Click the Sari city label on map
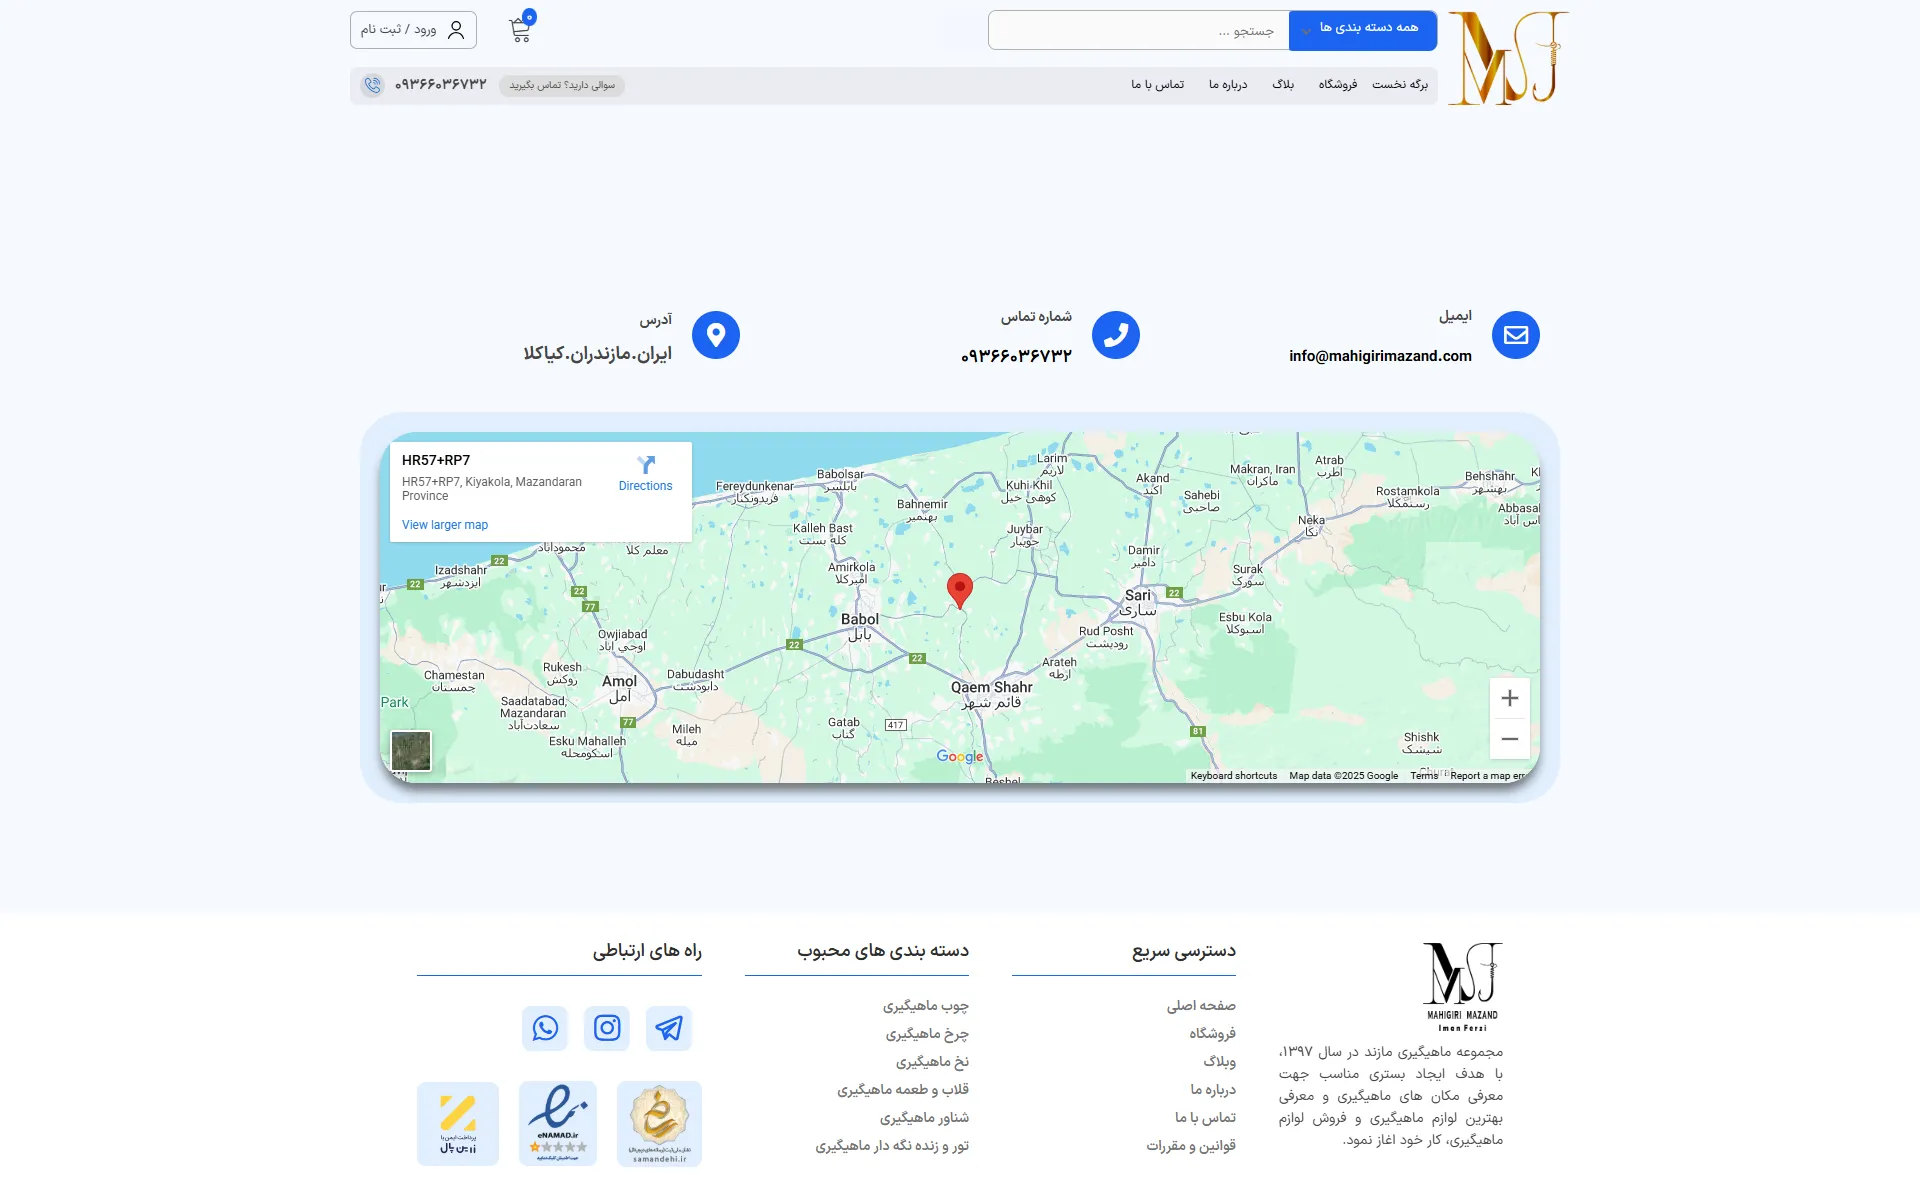The height and width of the screenshot is (1197, 1920). coord(1138,602)
